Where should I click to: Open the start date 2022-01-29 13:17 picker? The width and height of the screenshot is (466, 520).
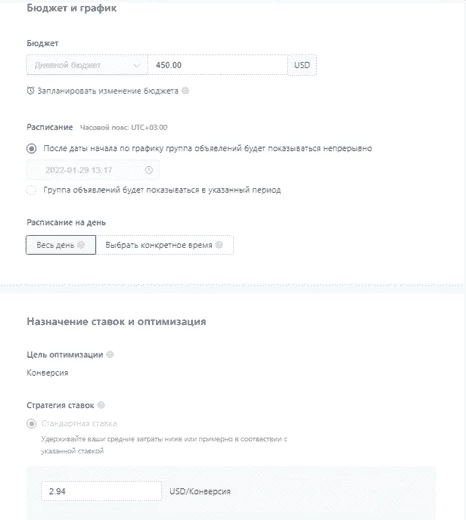click(x=93, y=170)
